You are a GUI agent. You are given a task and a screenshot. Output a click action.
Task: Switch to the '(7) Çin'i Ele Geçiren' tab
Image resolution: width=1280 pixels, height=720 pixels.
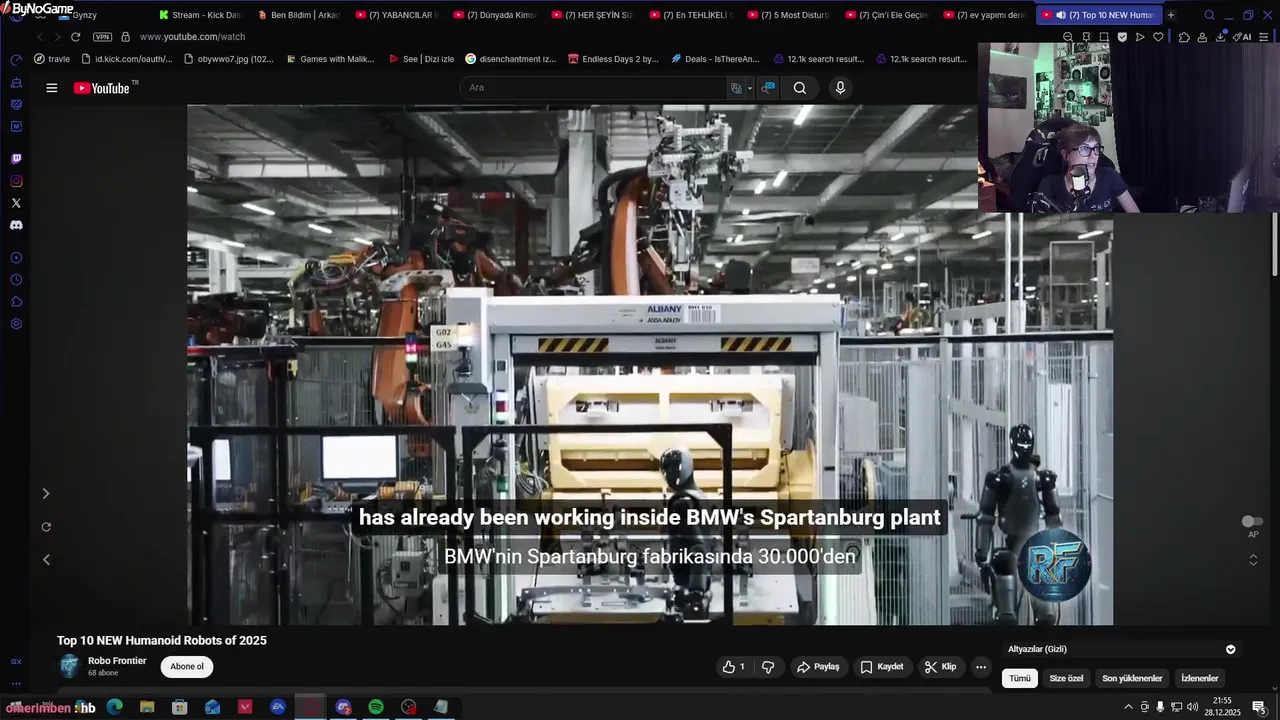[x=886, y=15]
